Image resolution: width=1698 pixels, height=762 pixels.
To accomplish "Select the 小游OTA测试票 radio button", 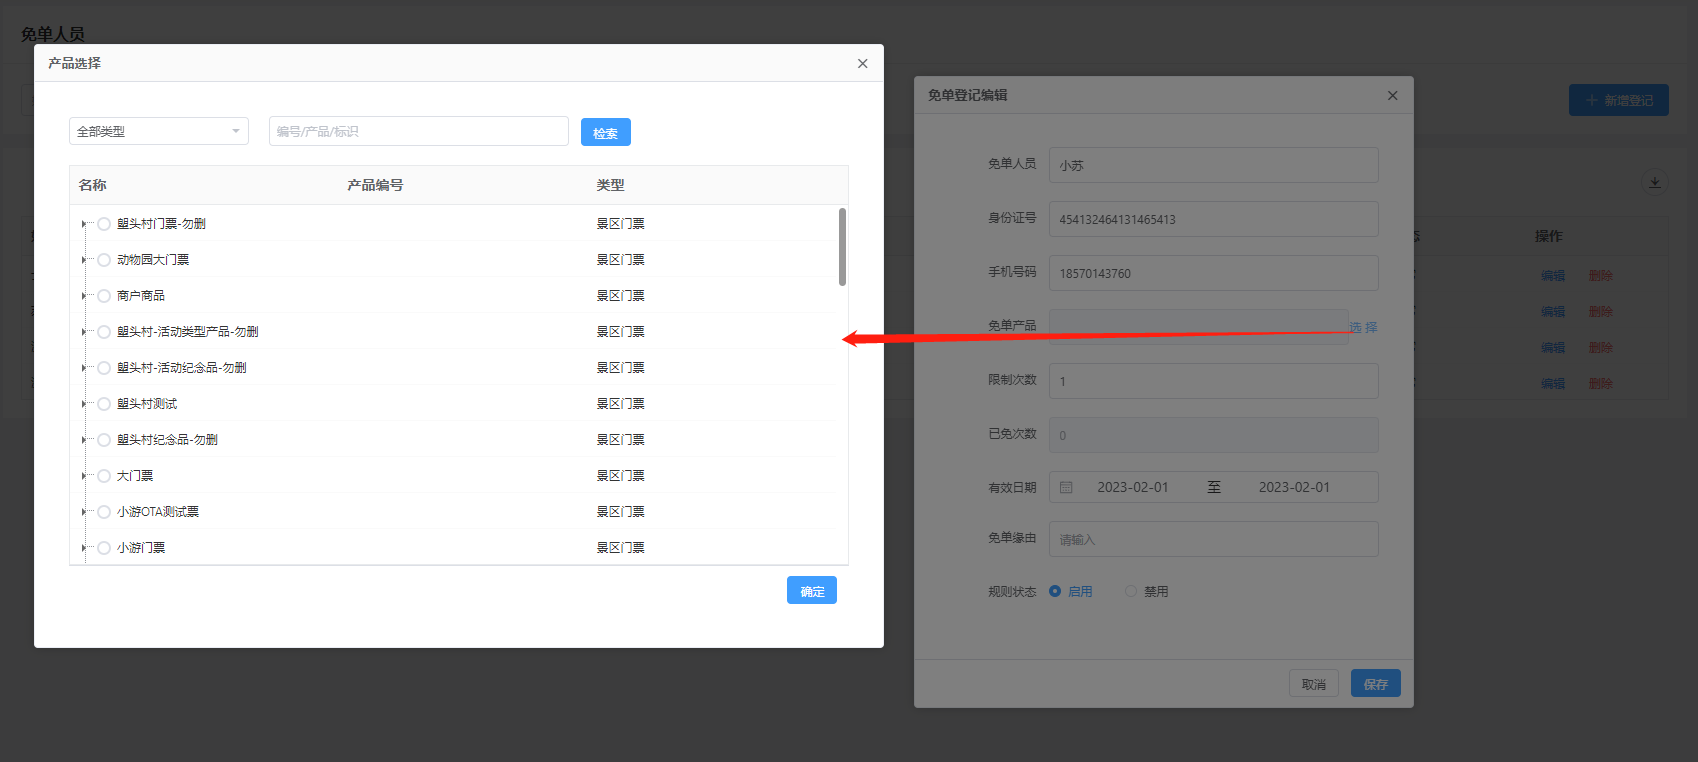I will [x=104, y=512].
